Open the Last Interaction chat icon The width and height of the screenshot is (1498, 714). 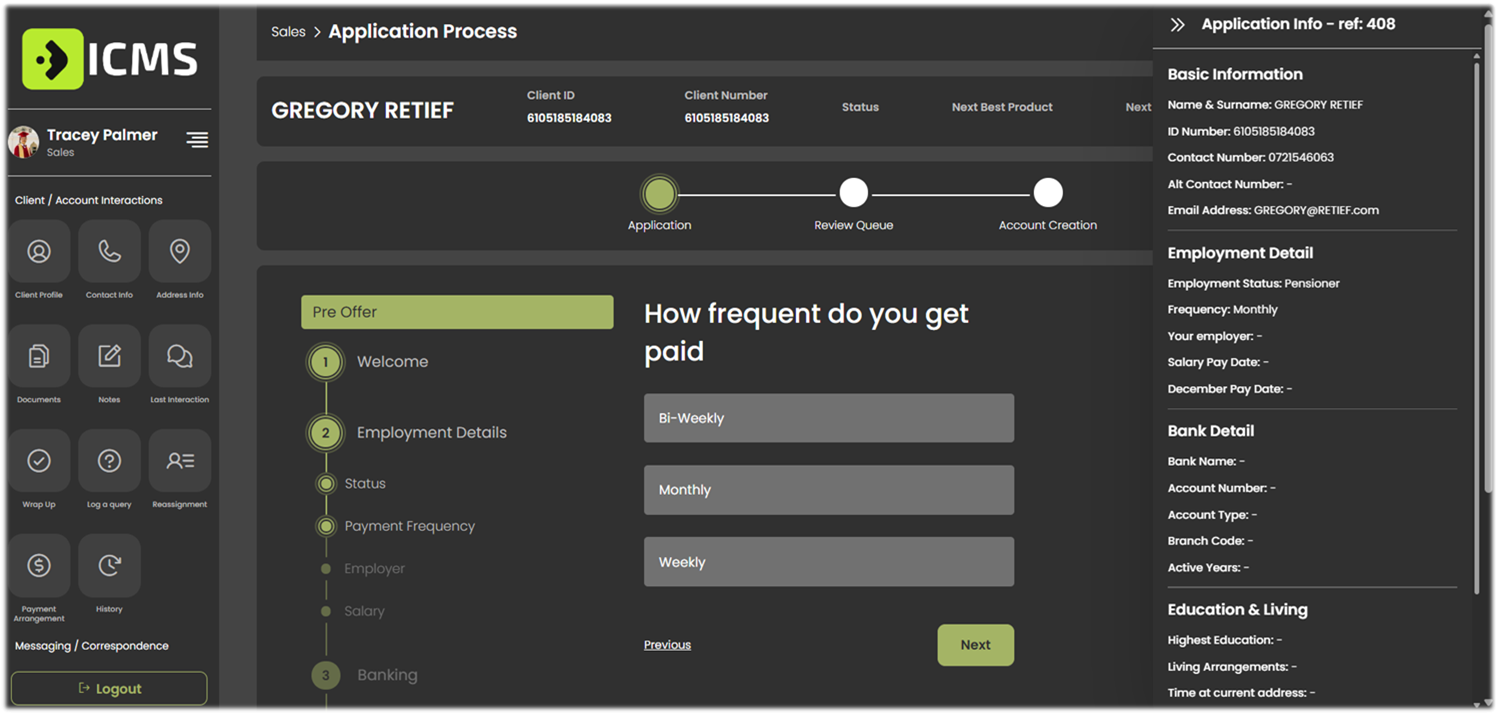tap(180, 356)
